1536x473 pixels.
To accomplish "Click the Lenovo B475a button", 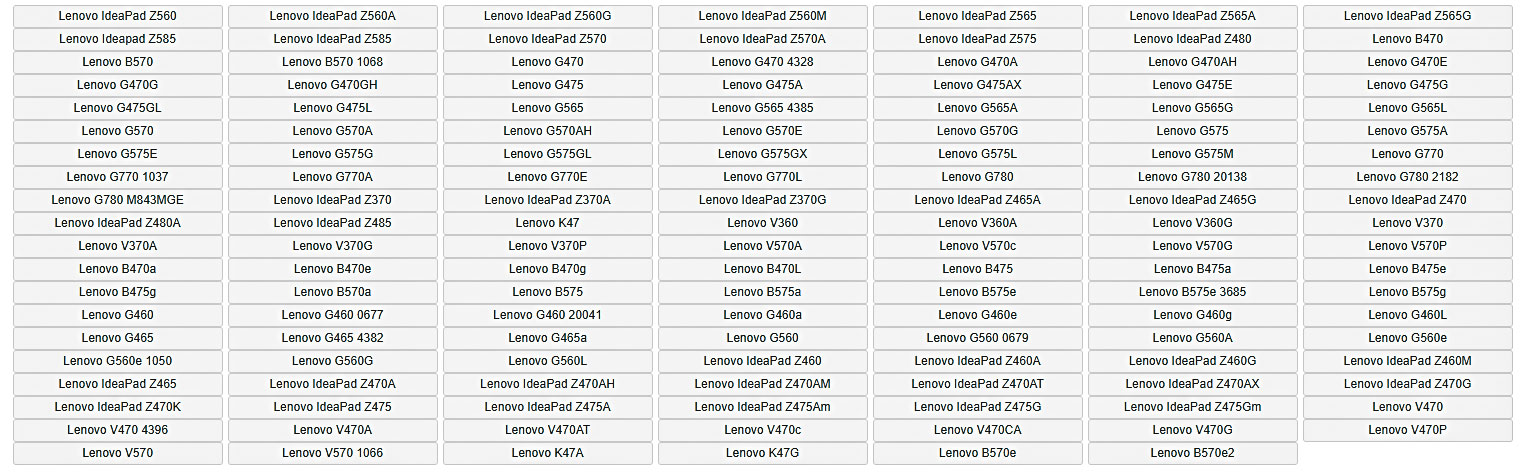I will click(x=1193, y=269).
